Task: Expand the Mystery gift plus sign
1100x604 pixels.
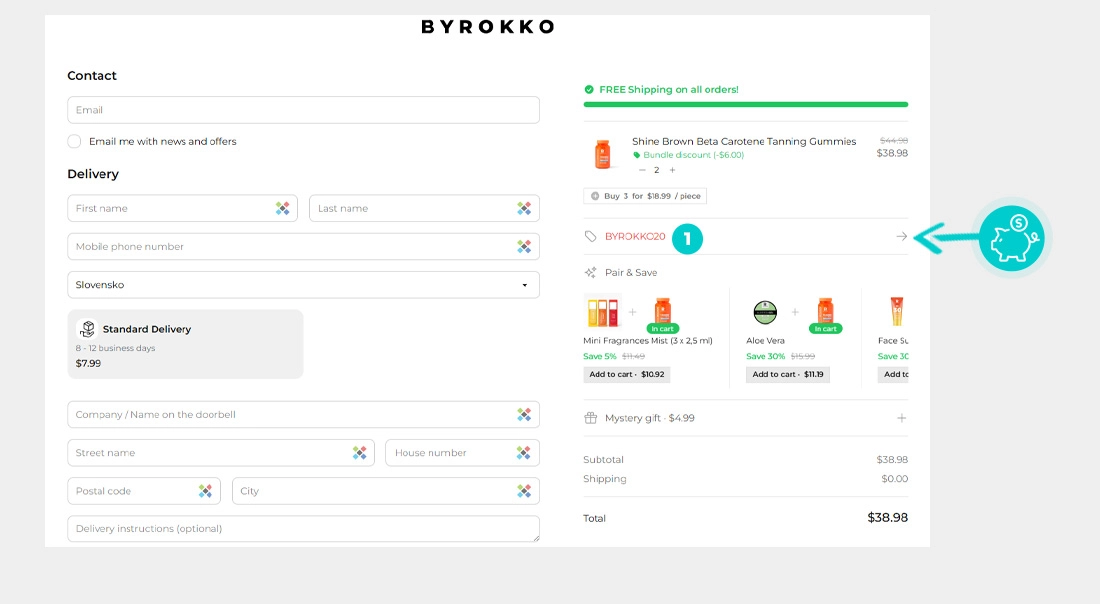Action: point(901,418)
